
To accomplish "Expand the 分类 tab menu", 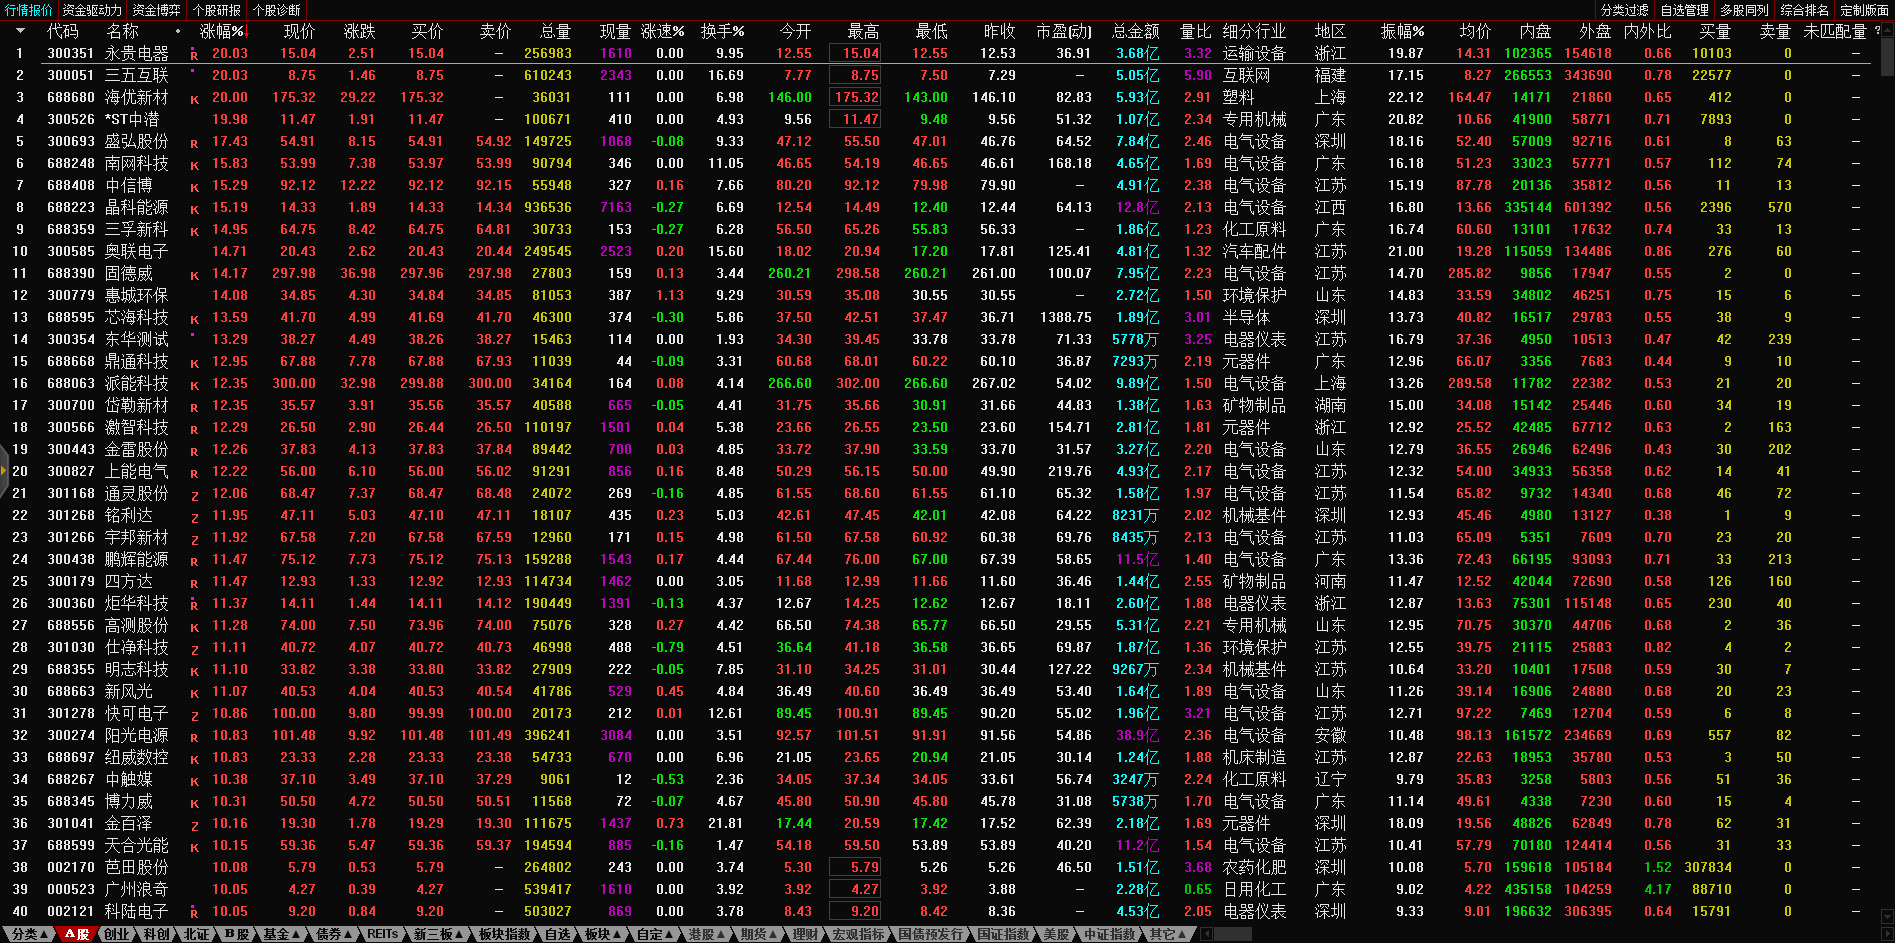I will point(28,934).
